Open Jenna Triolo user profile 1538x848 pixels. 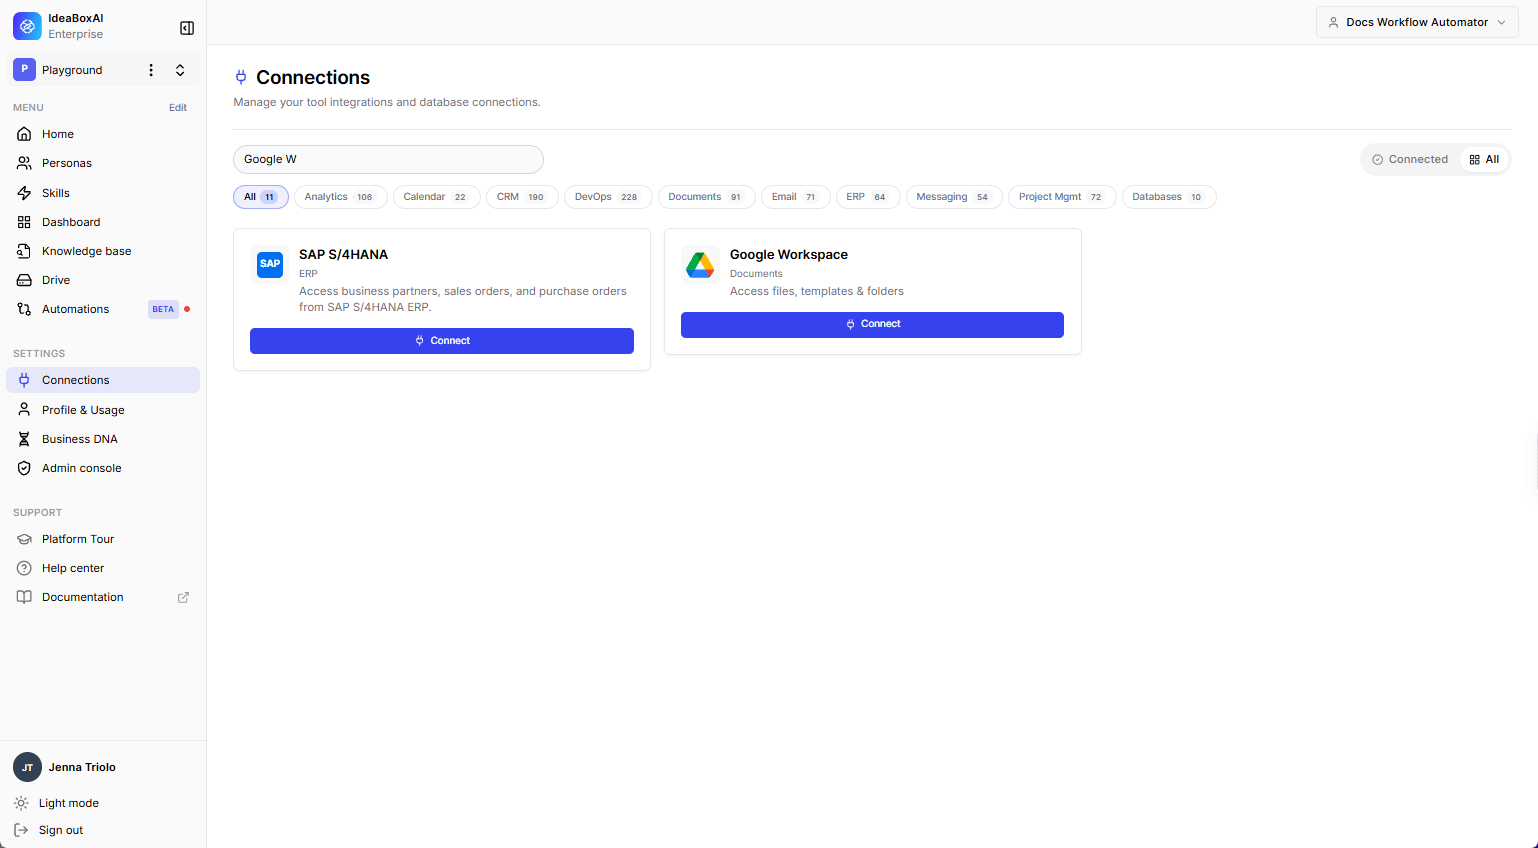tap(82, 767)
